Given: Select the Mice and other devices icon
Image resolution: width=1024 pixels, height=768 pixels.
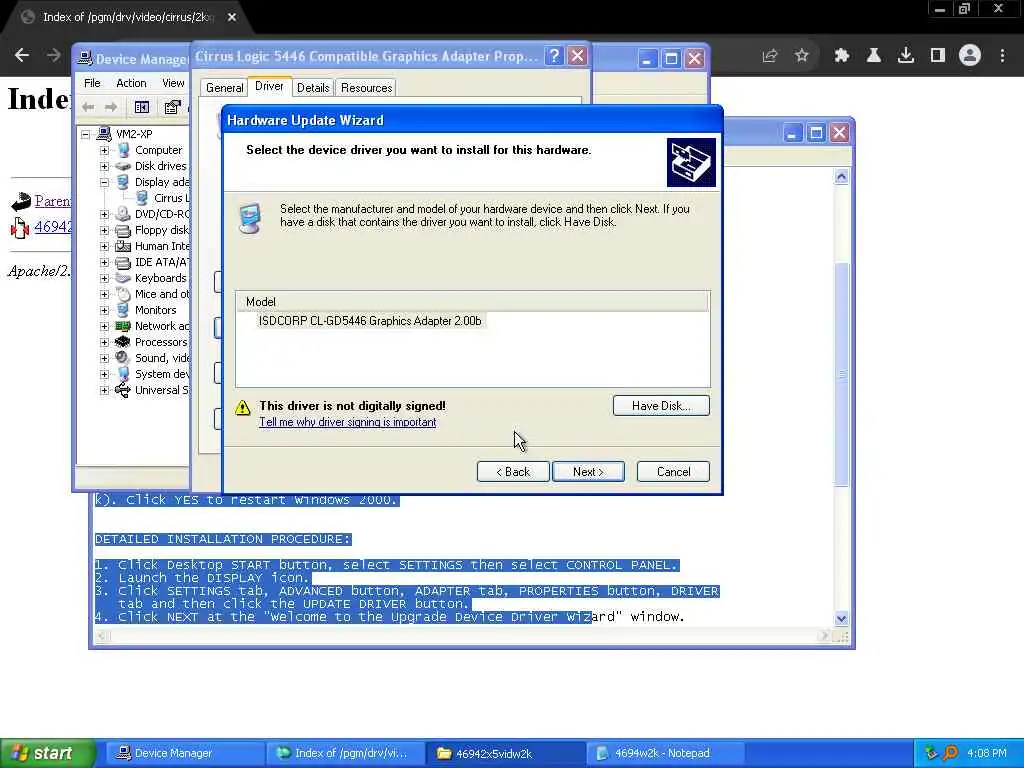Looking at the screenshot, I should (123, 294).
